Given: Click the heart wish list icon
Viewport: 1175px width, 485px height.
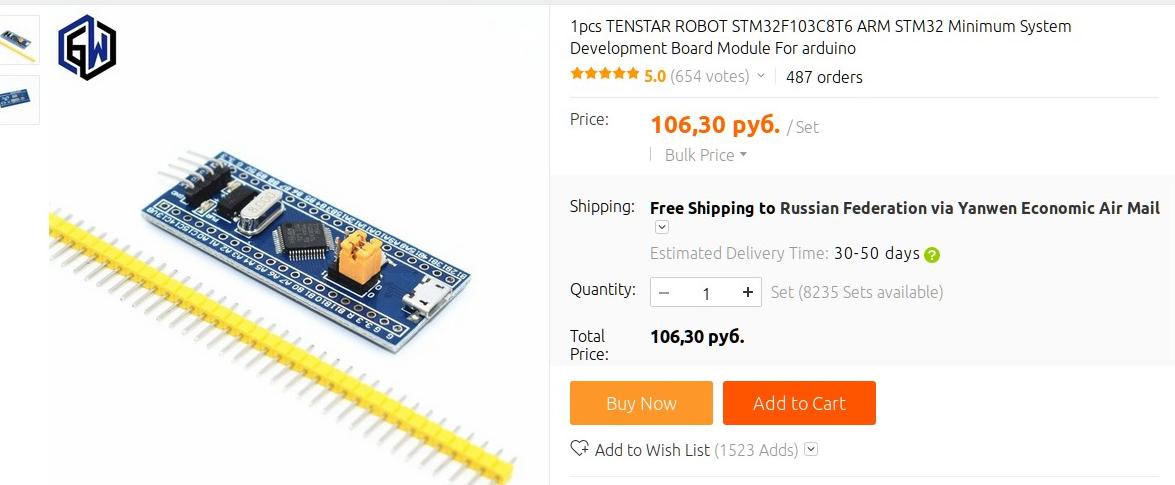Looking at the screenshot, I should point(579,448).
